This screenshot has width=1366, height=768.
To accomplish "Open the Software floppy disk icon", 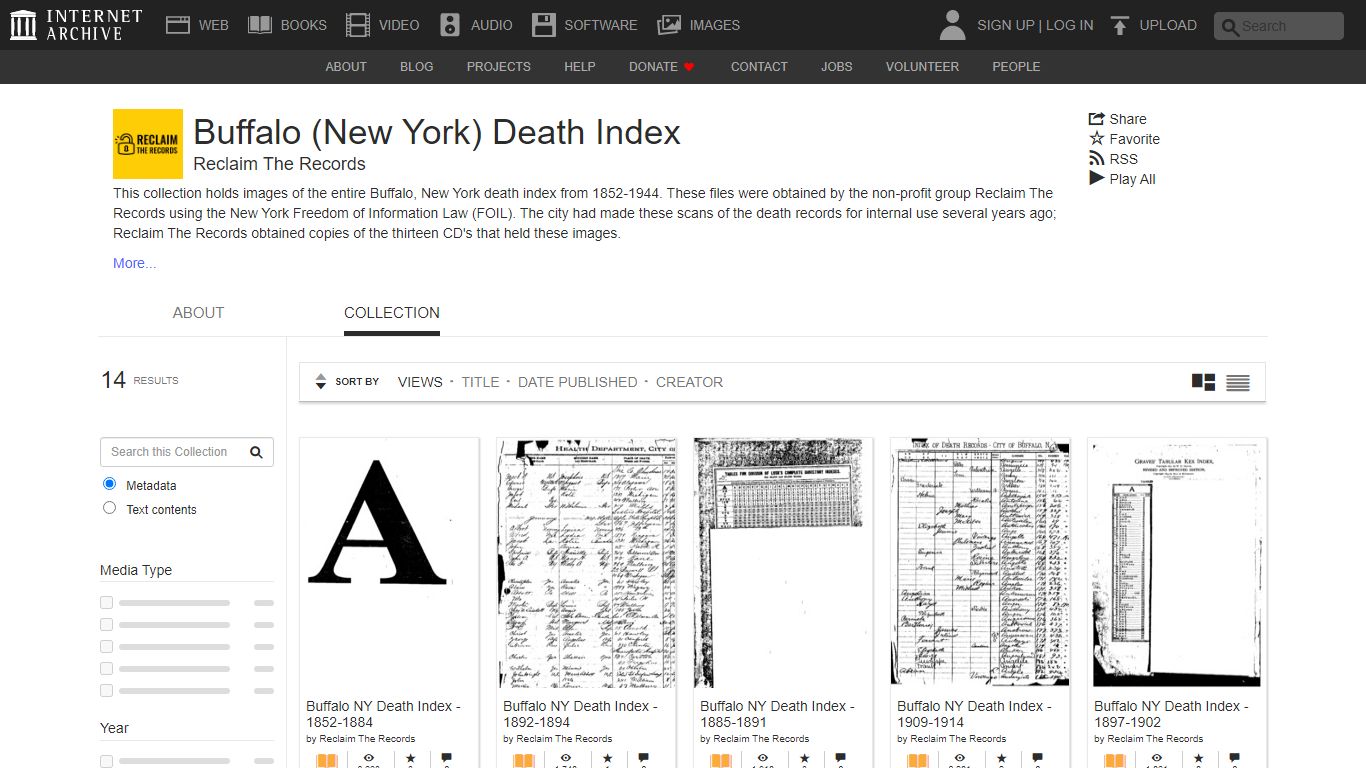I will click(x=543, y=25).
